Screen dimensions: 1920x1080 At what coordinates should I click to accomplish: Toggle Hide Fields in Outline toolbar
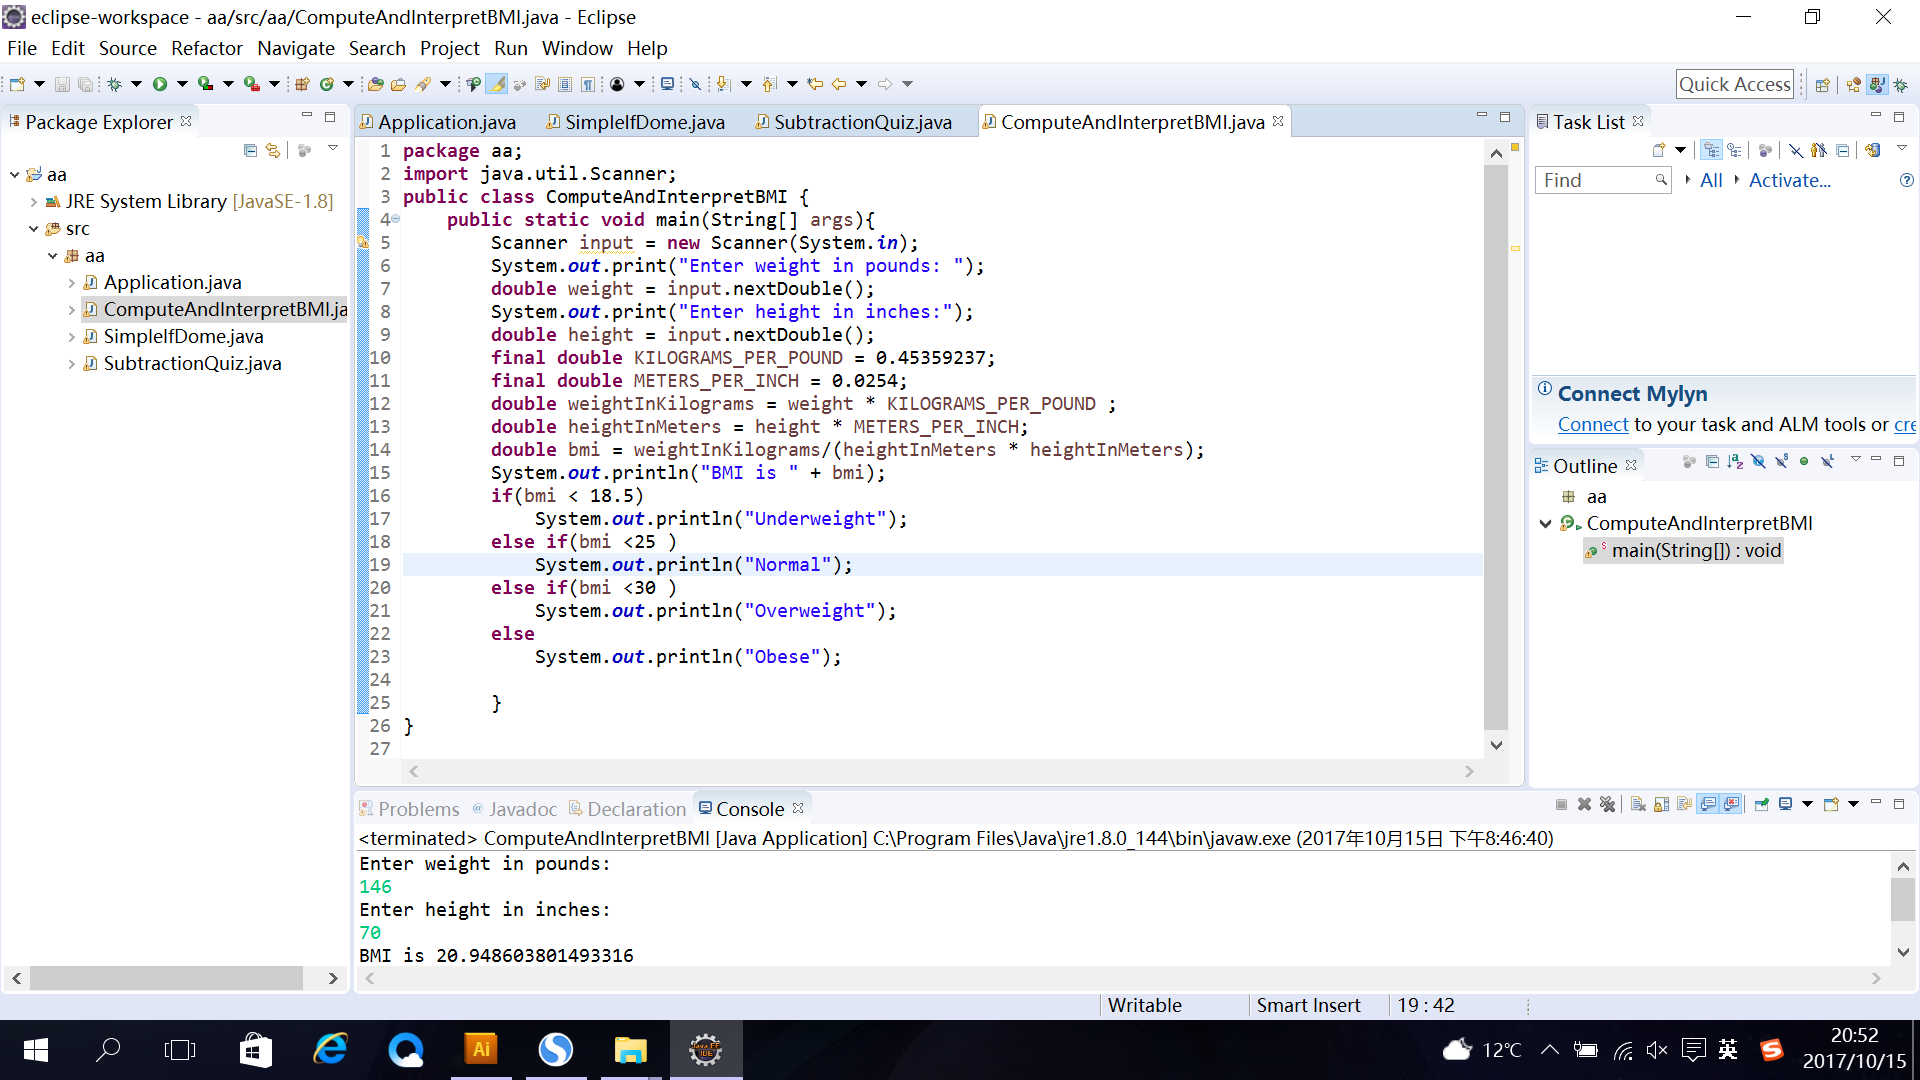click(1758, 461)
